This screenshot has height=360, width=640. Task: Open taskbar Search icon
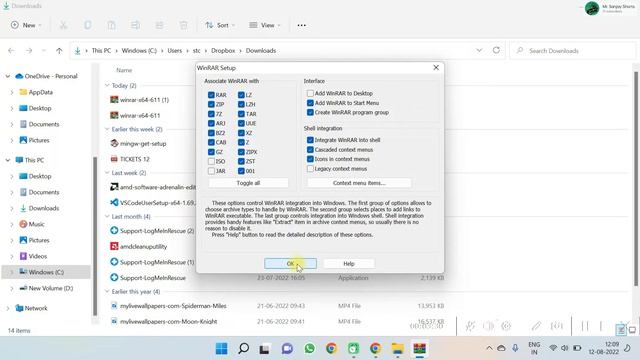tap(244, 348)
